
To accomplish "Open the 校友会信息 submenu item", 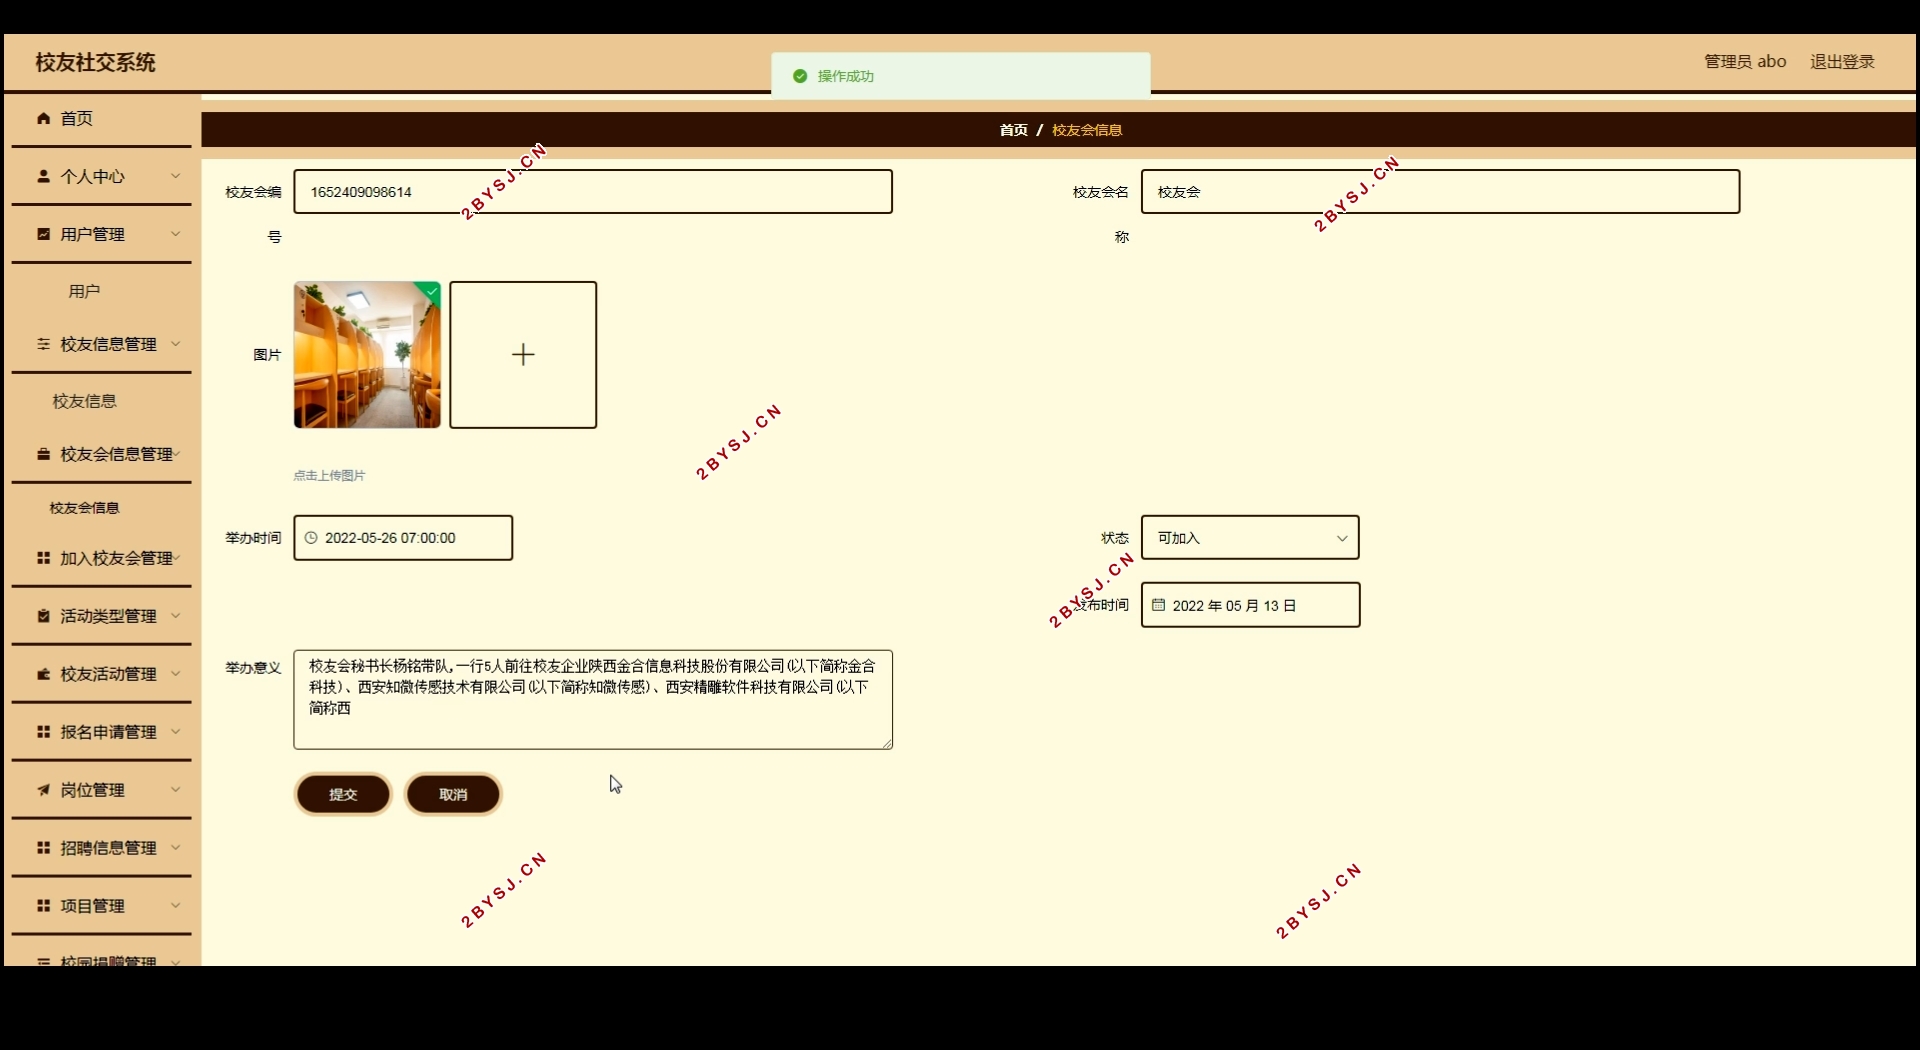I will (85, 508).
